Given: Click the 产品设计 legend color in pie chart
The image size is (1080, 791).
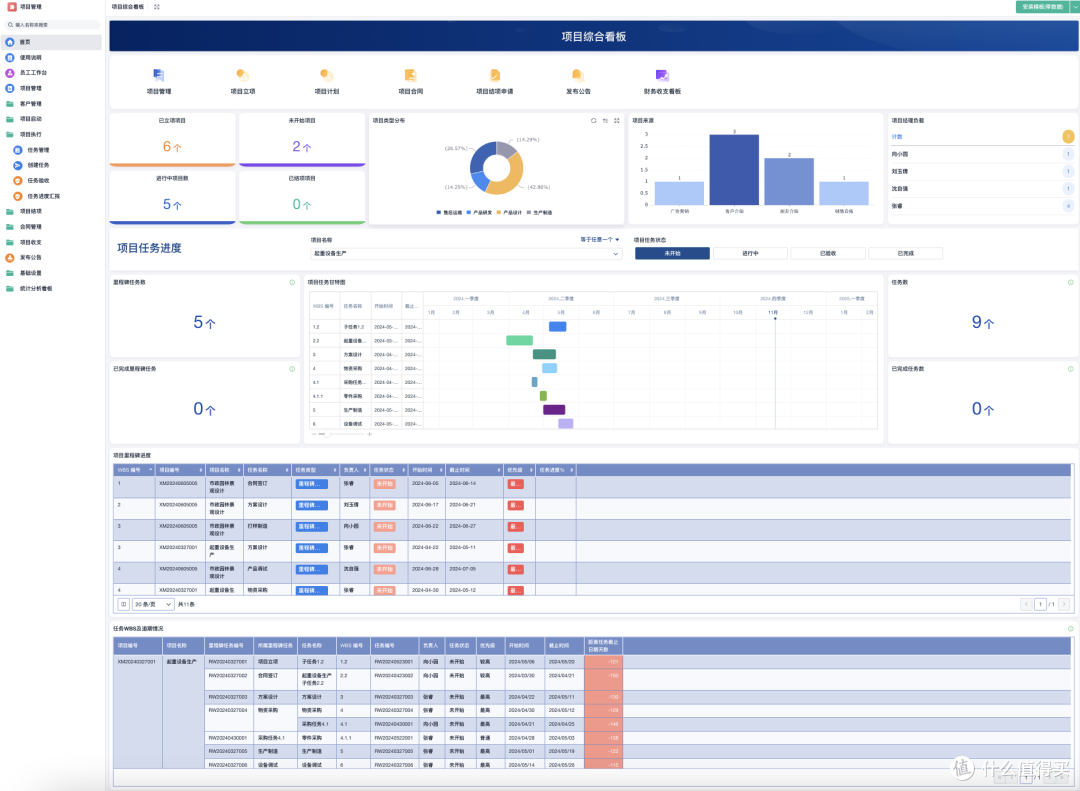Looking at the screenshot, I should click(x=499, y=213).
